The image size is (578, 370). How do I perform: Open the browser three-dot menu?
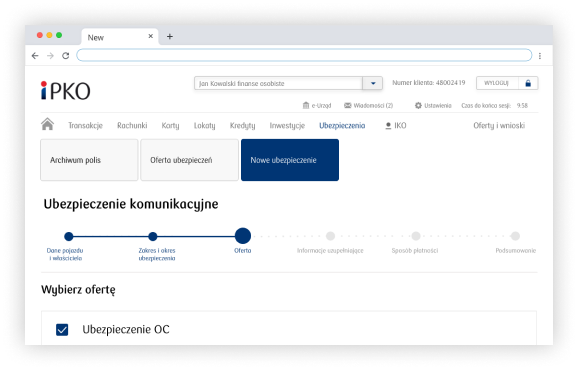pos(540,56)
